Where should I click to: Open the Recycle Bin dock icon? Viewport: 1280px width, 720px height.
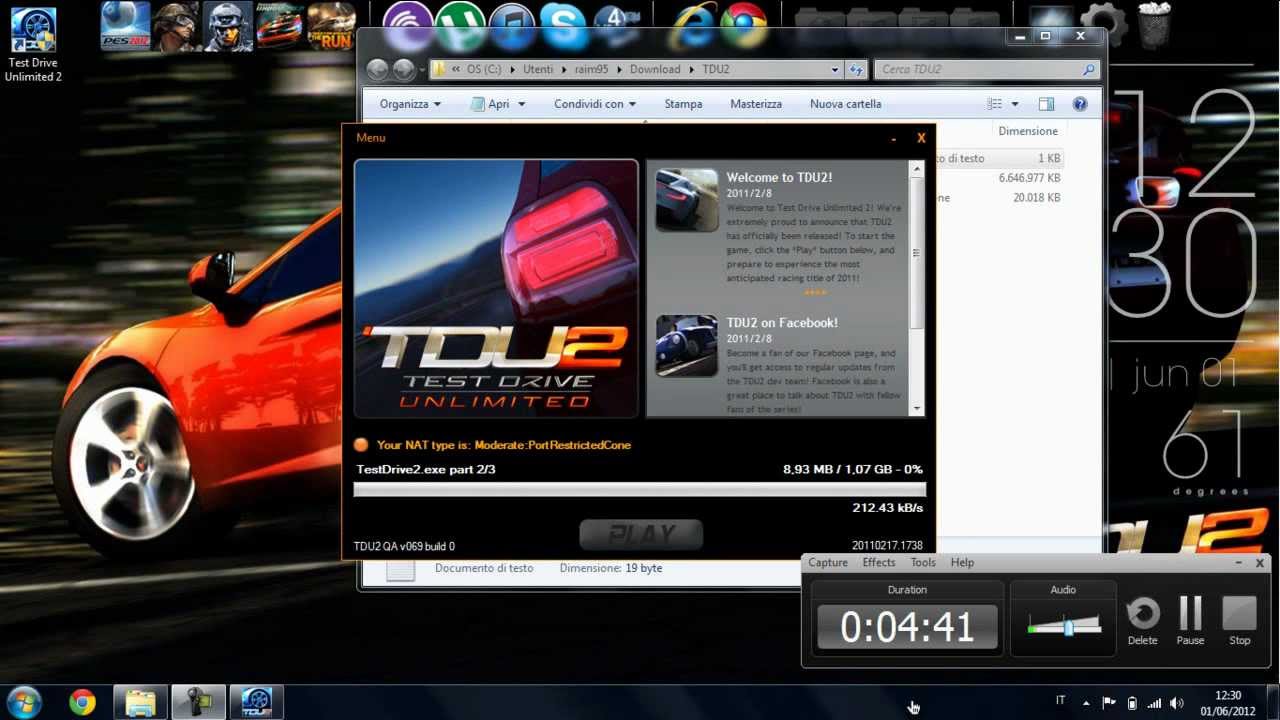(x=1154, y=24)
